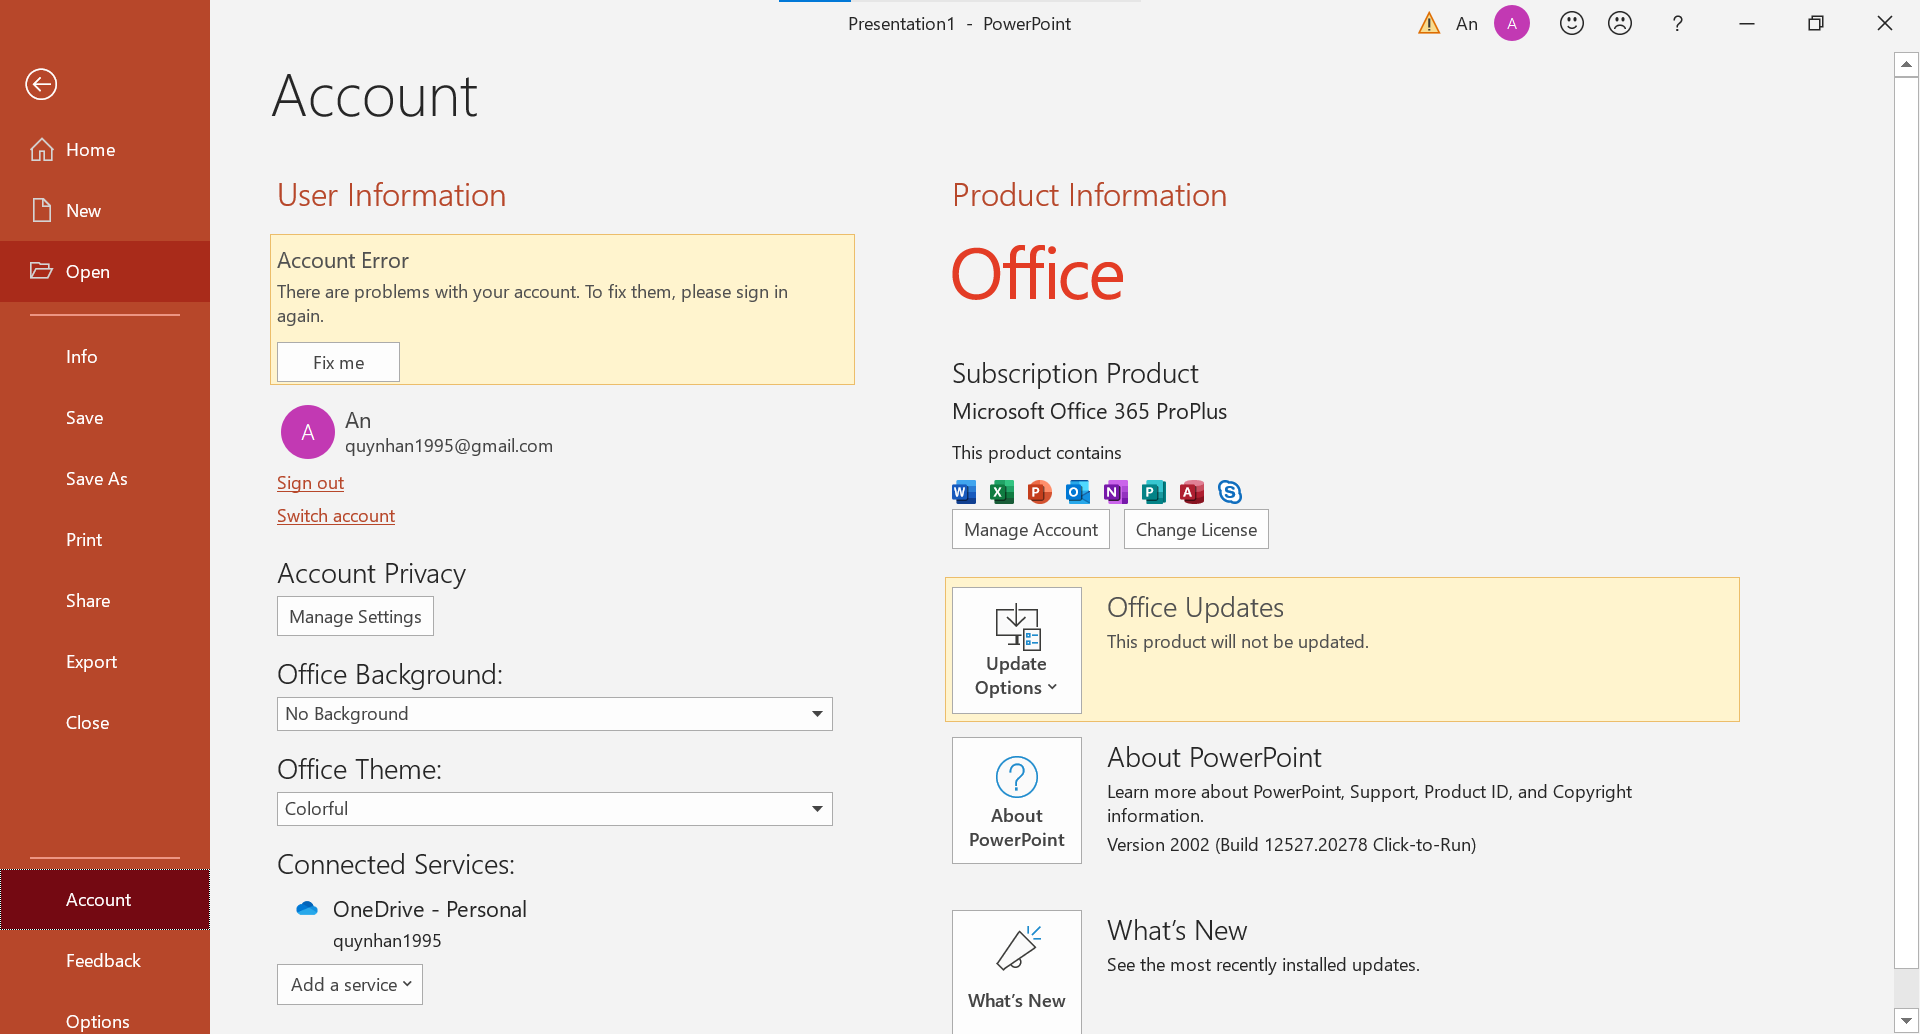Open New presentation page
The width and height of the screenshot is (1920, 1034).
pyautogui.click(x=105, y=211)
